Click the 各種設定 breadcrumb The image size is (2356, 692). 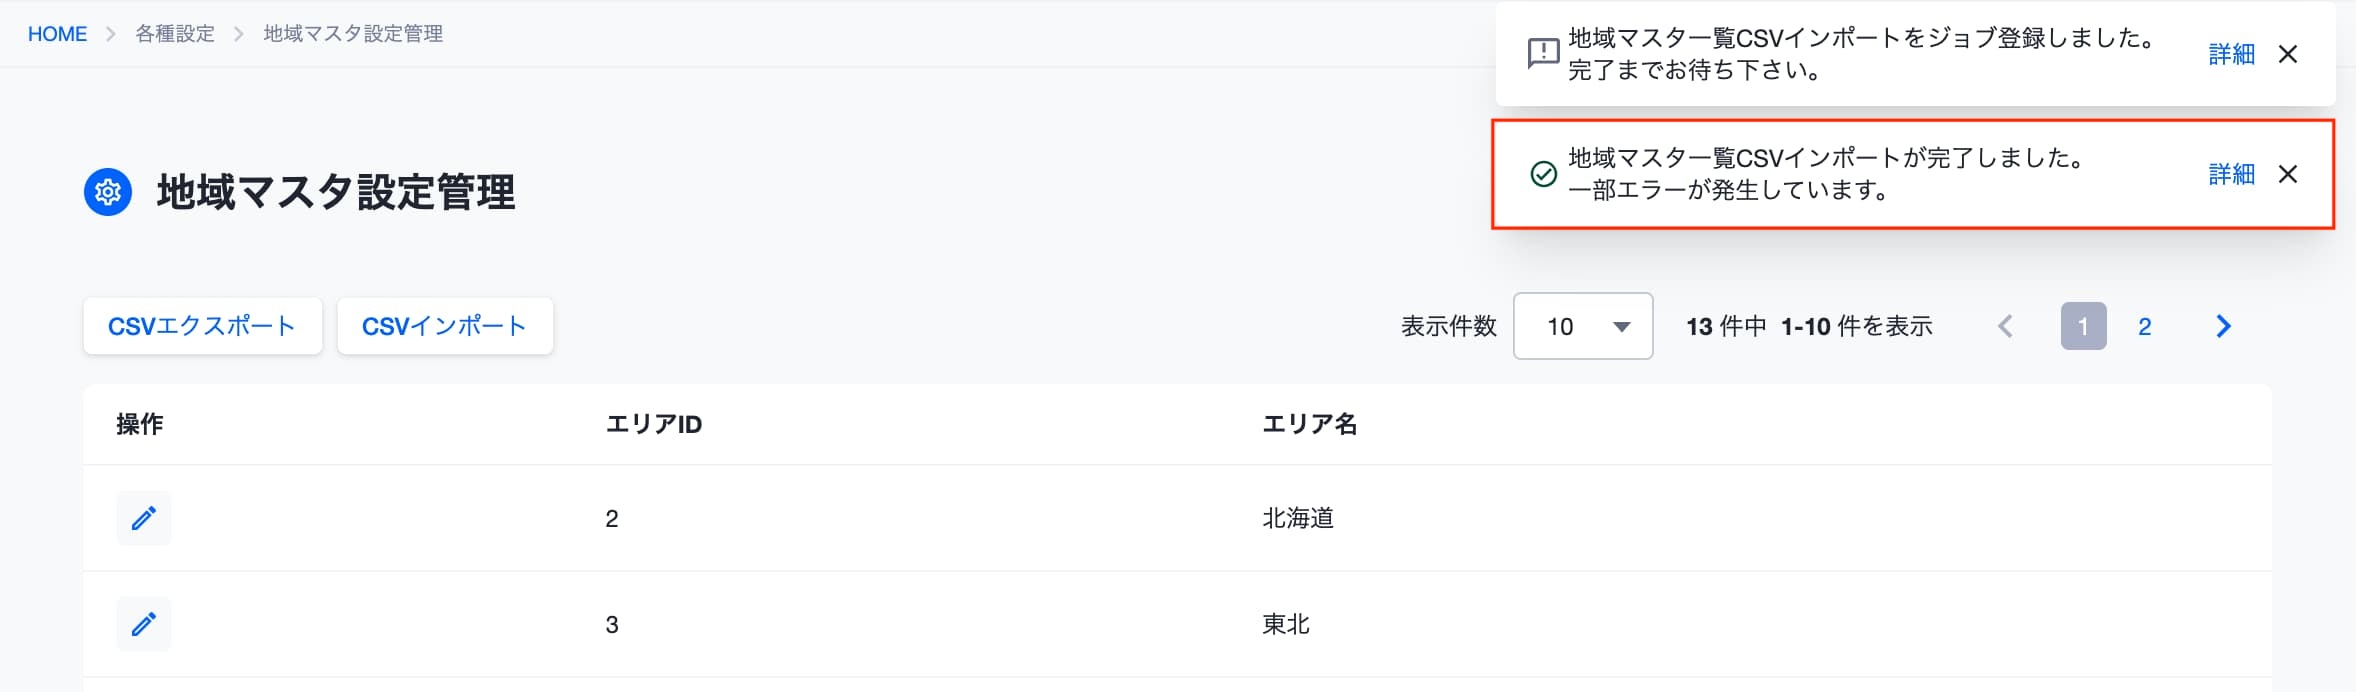tap(175, 34)
